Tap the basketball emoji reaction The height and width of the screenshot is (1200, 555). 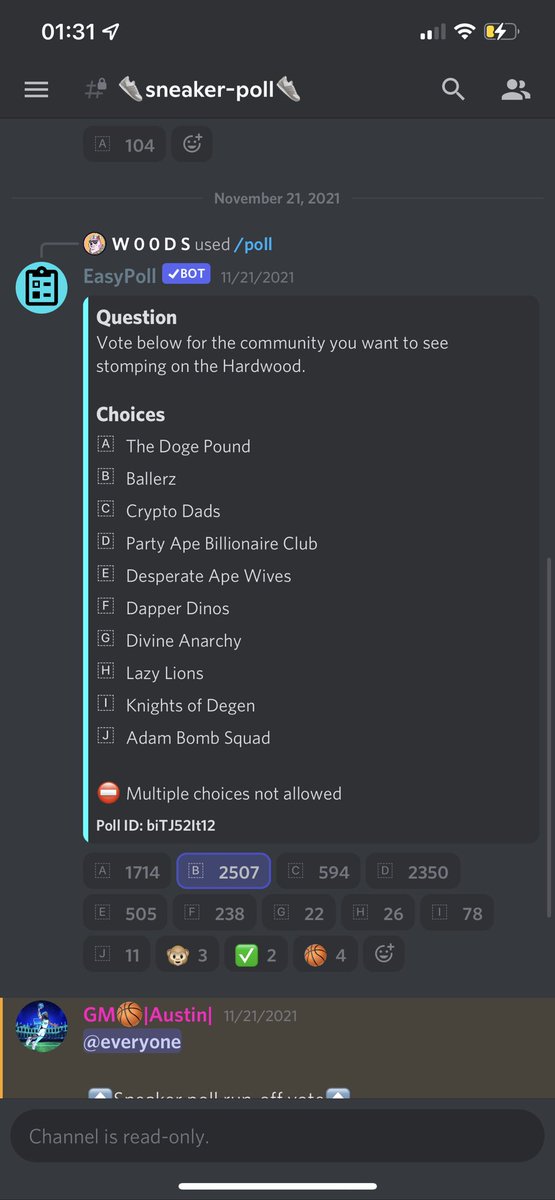[x=325, y=955]
